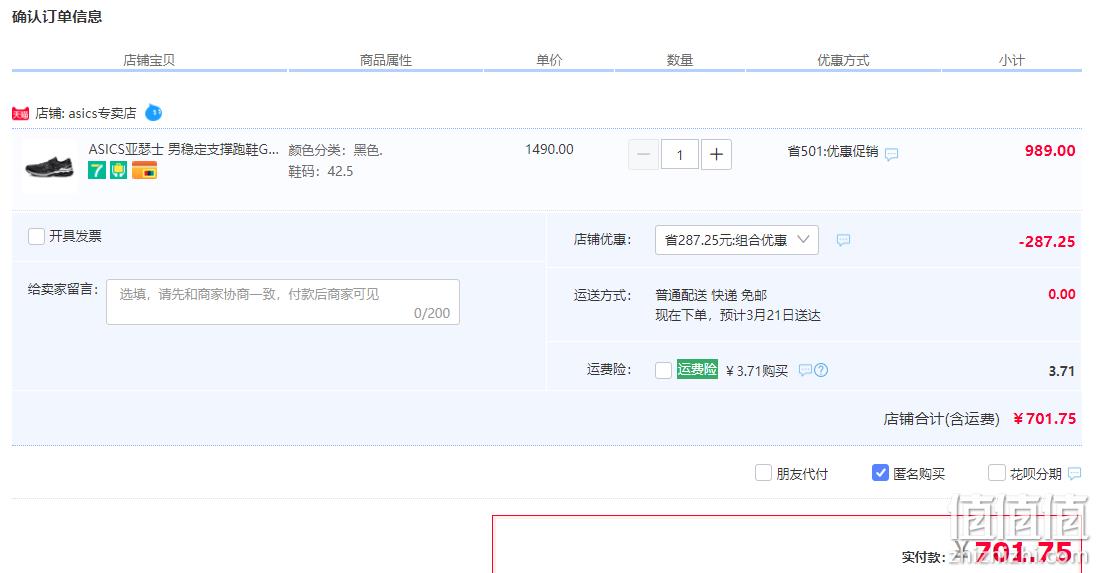Click the 单价 column header
Viewport: 1098px width, 573px height.
[x=549, y=60]
